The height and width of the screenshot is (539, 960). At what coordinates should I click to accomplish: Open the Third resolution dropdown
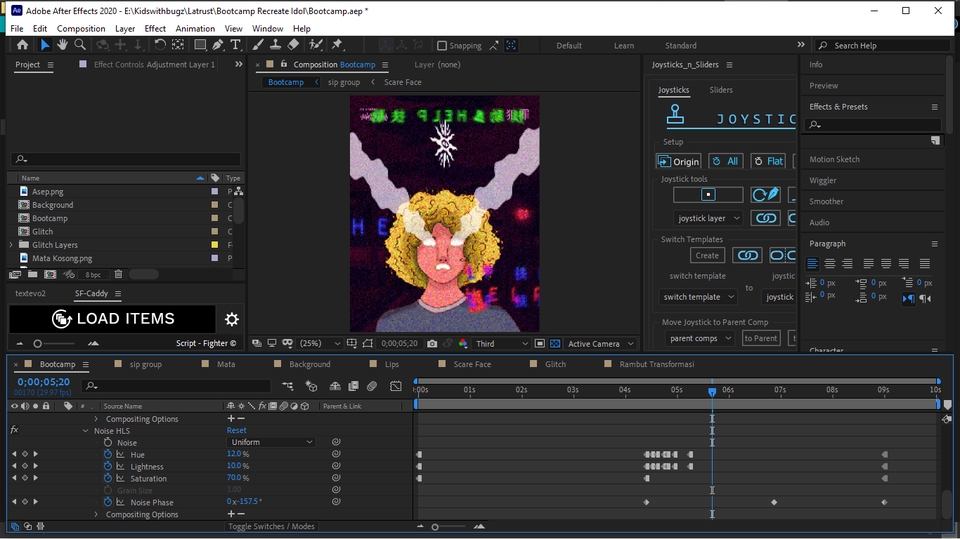(x=502, y=344)
